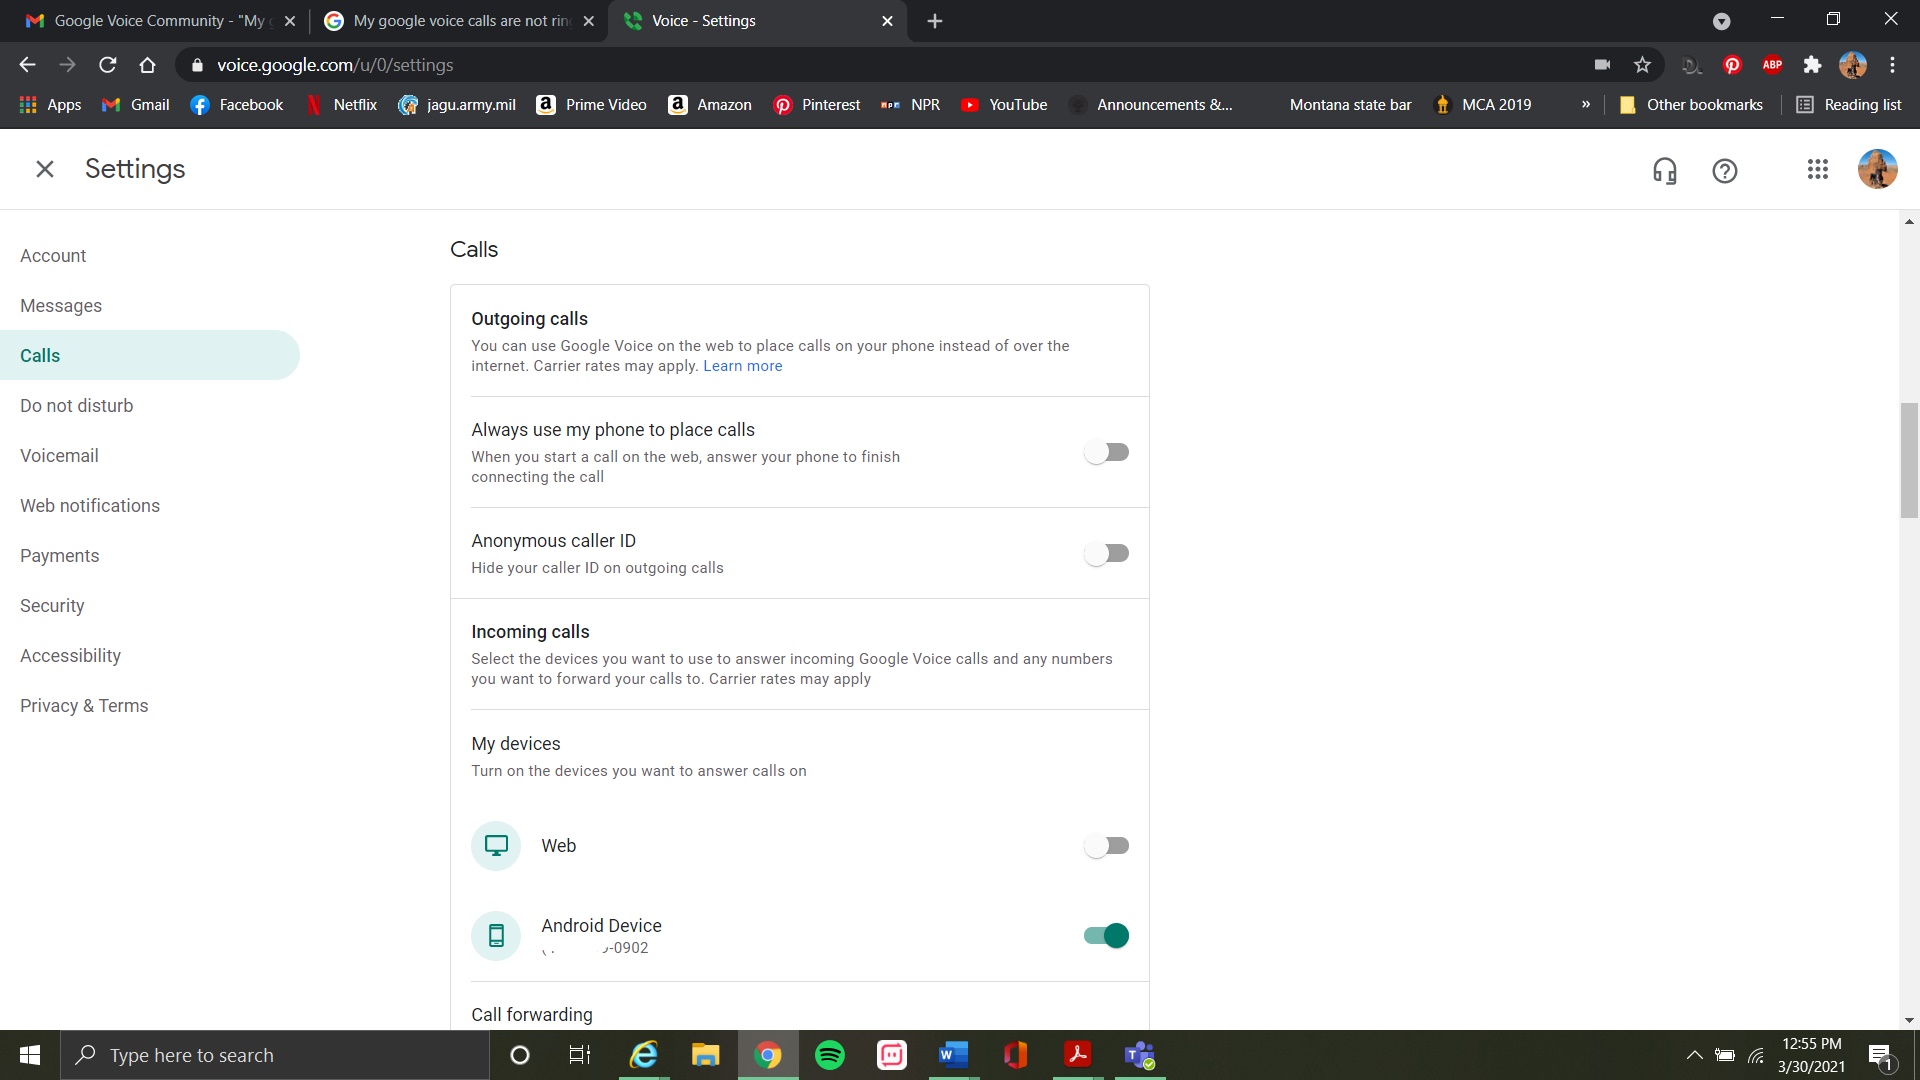Turn off the Android Device toggle
Image resolution: width=1920 pixels, height=1080 pixels.
1107,936
